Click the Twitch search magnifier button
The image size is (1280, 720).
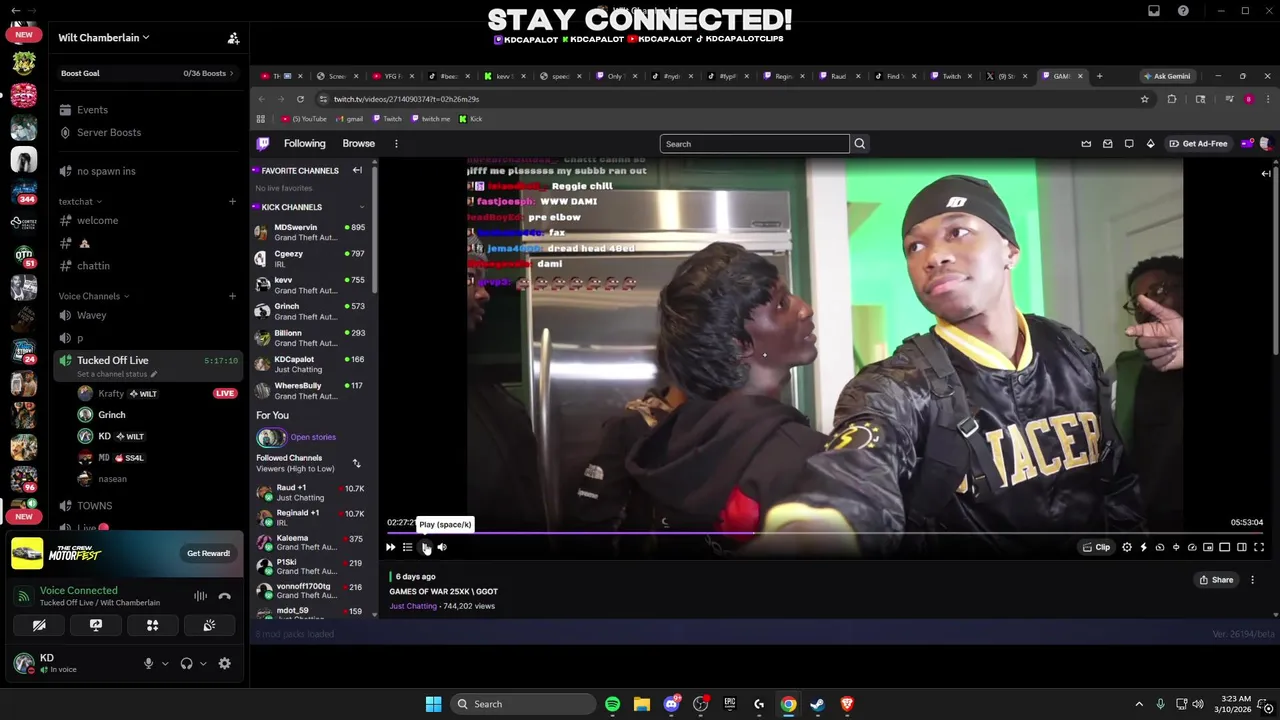point(859,144)
